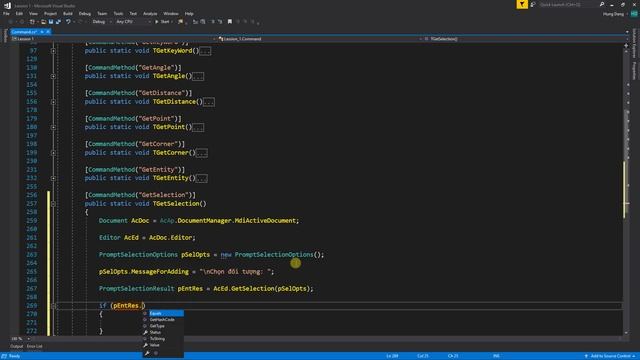Screen dimensions: 640x360
Task: Expand the collapsed TGetPoint method
Action: coord(53,127)
